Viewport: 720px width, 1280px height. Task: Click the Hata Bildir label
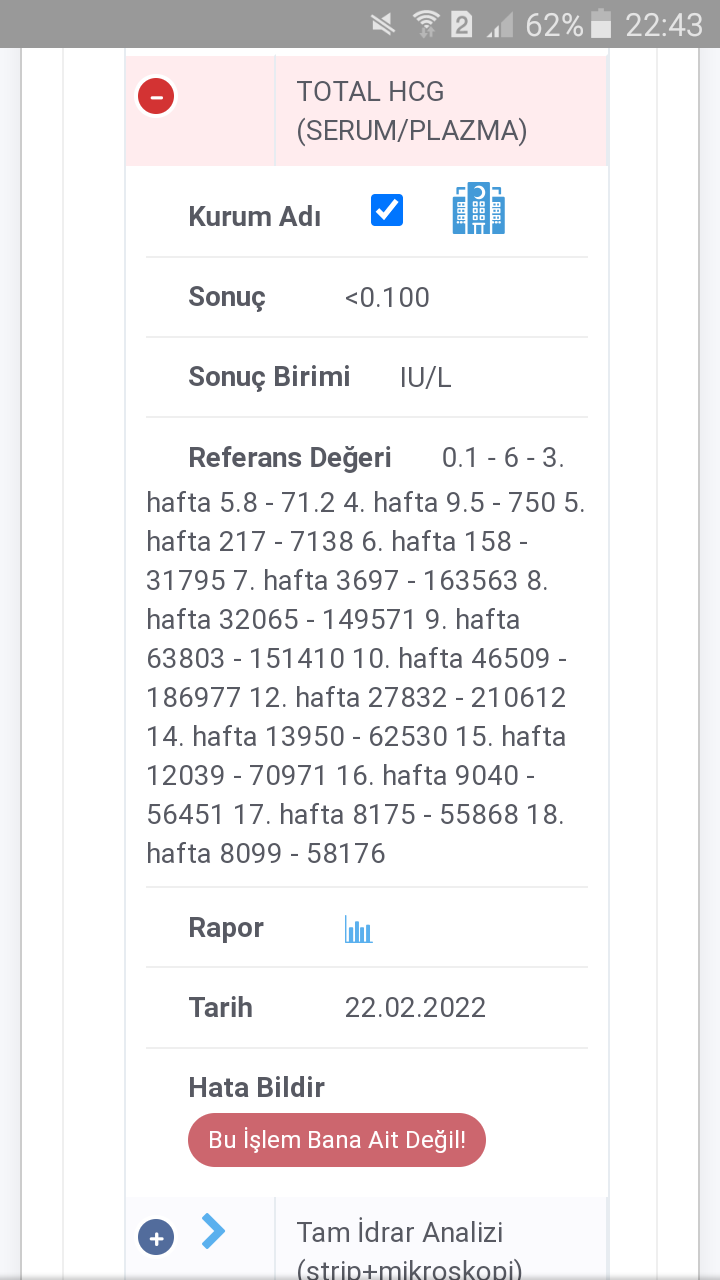[x=256, y=1087]
